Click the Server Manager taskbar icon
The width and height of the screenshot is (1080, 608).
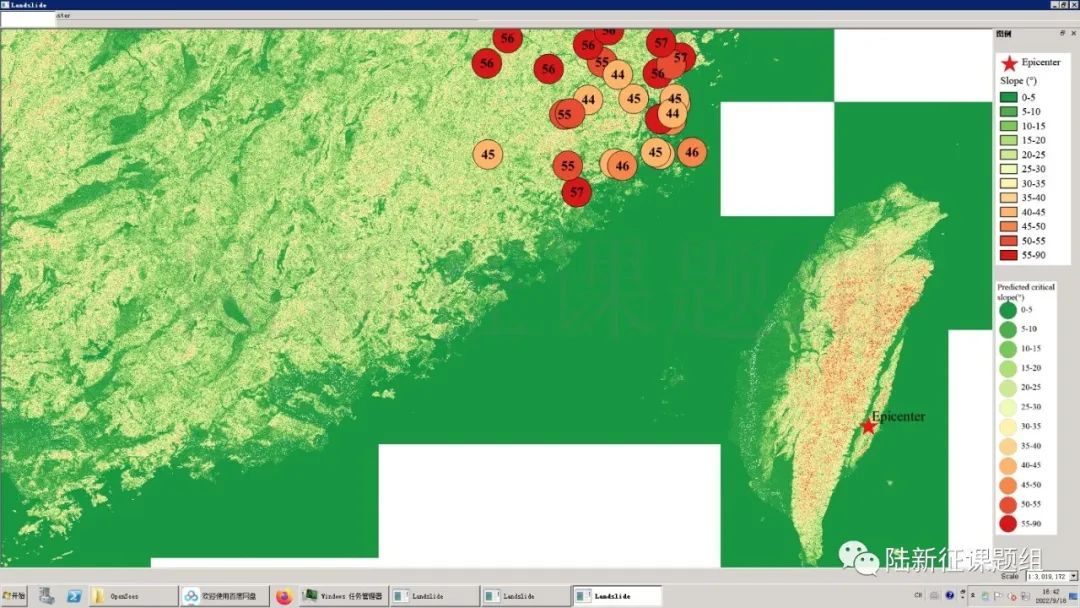tap(46, 596)
